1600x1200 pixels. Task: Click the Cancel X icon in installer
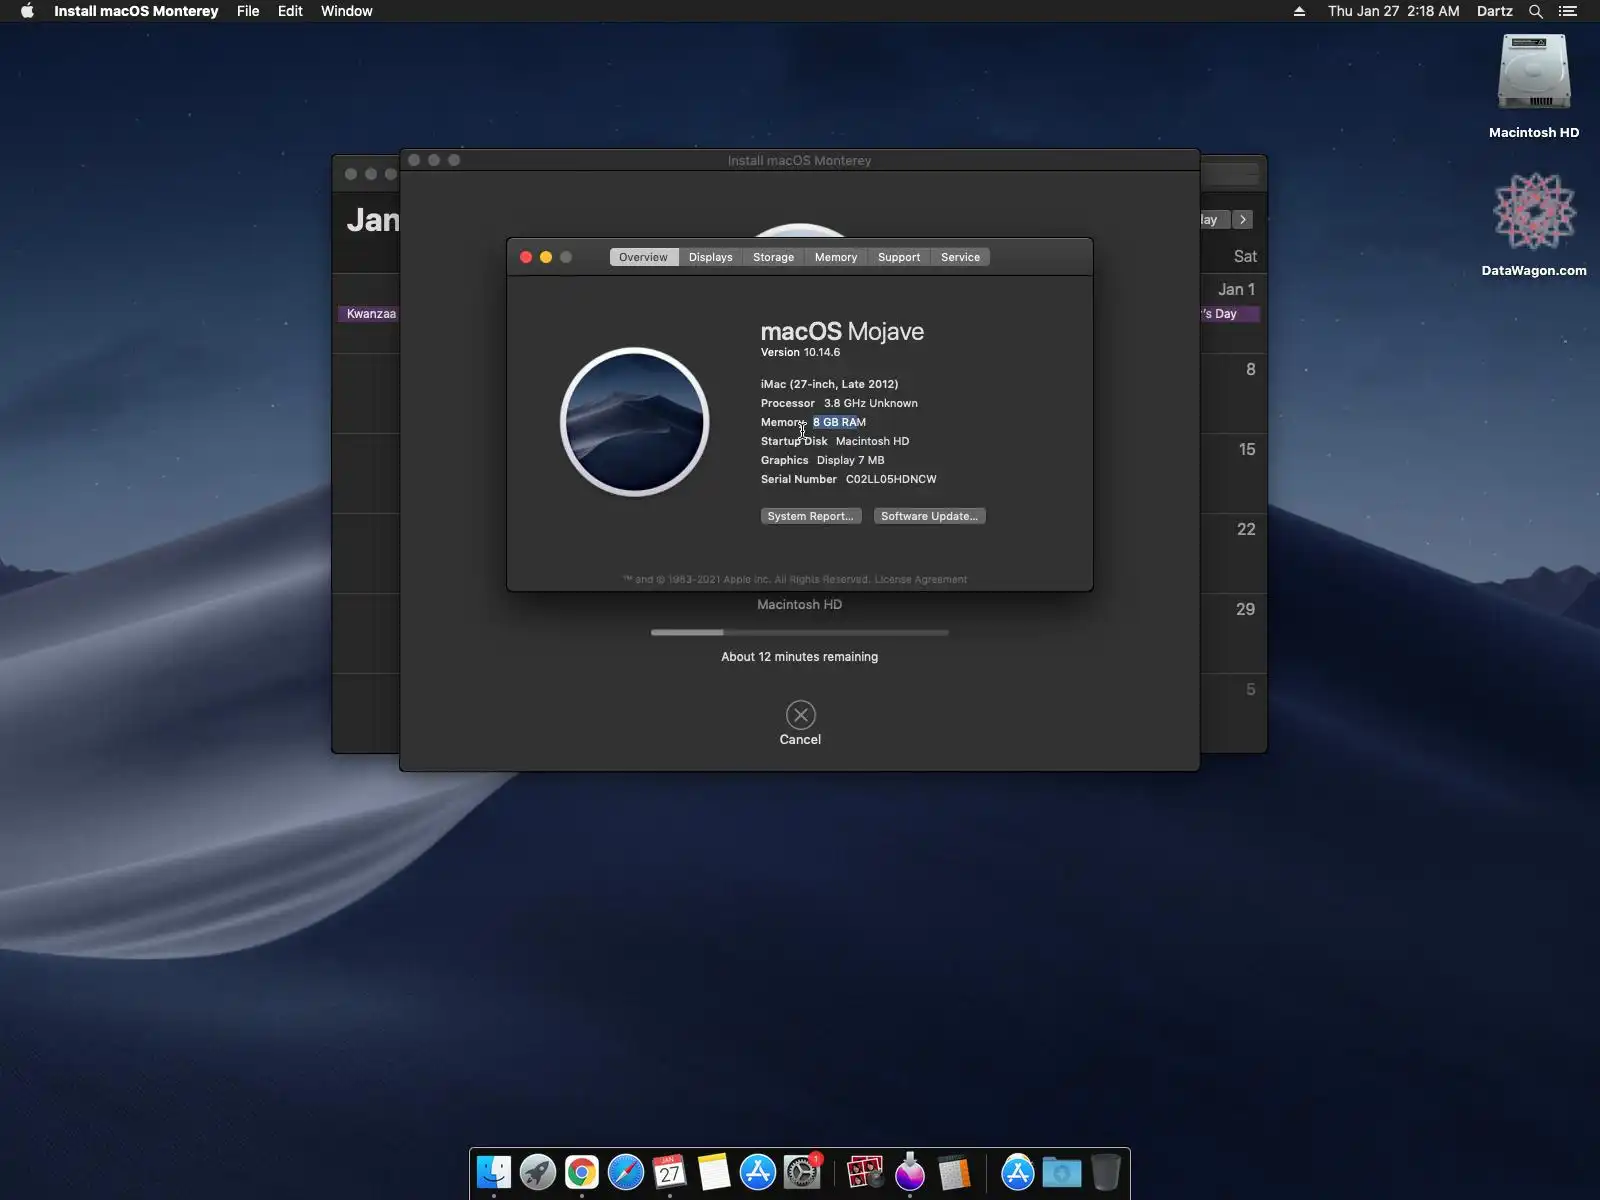801,715
